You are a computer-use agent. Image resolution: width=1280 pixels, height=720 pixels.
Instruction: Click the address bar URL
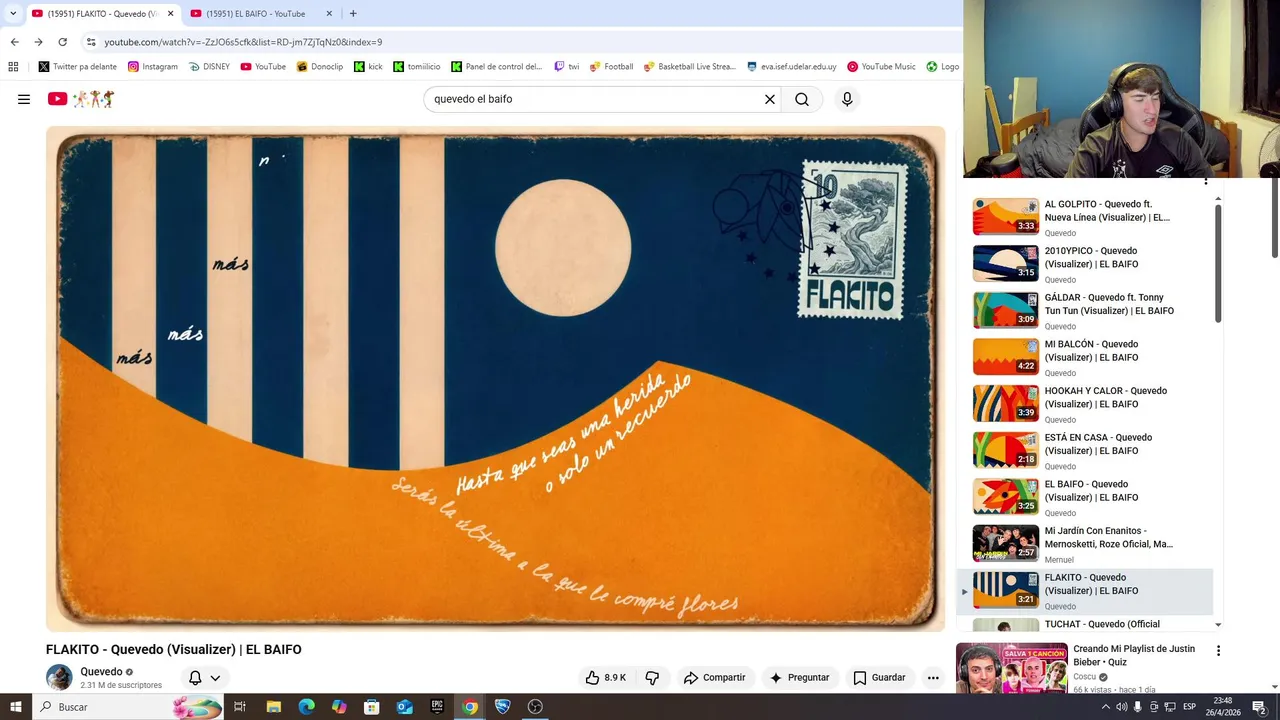(x=243, y=42)
